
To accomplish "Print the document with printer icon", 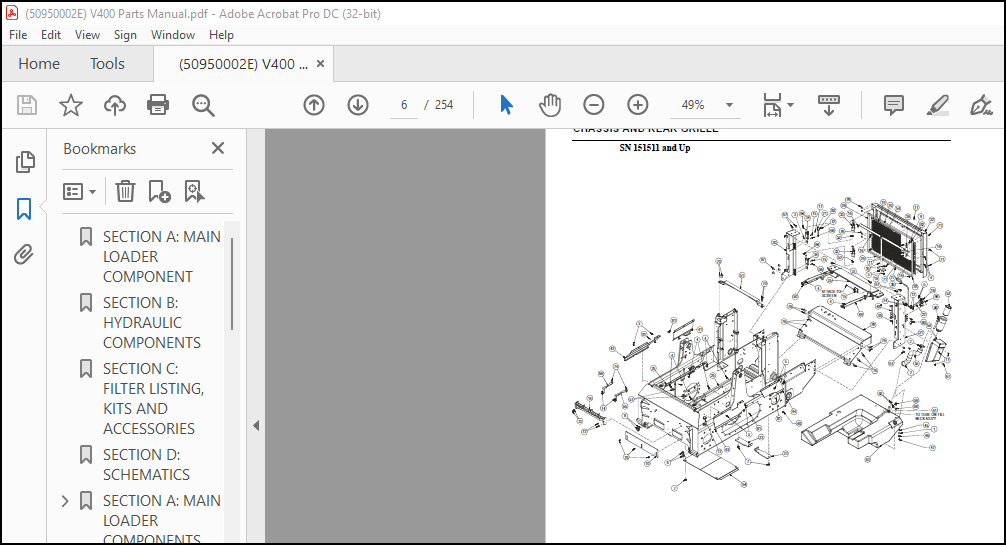I will 158,105.
